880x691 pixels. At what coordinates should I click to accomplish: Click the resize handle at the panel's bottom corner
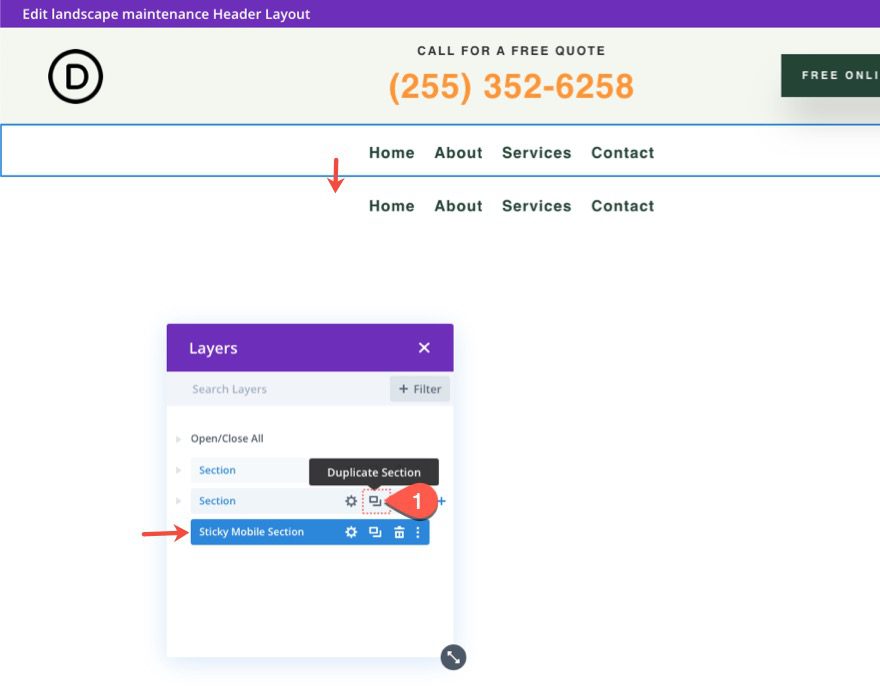[452, 657]
